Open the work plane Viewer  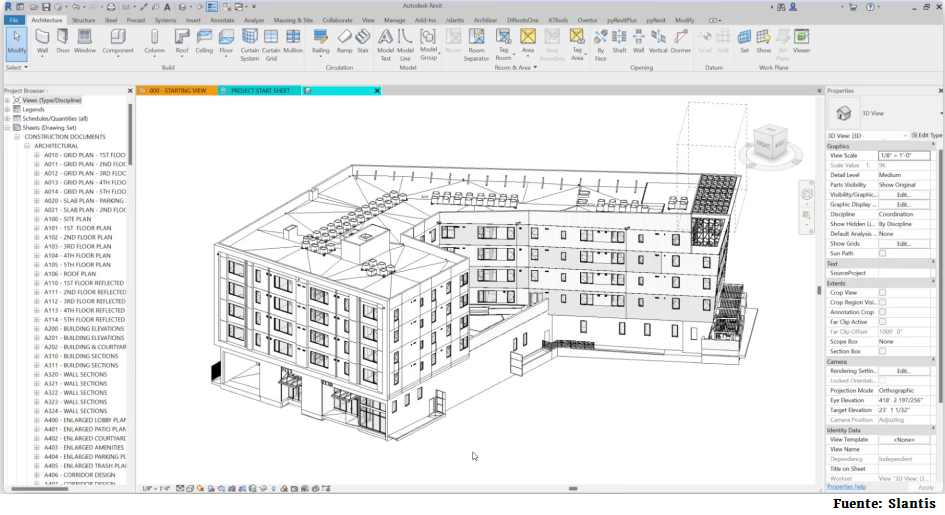(802, 42)
